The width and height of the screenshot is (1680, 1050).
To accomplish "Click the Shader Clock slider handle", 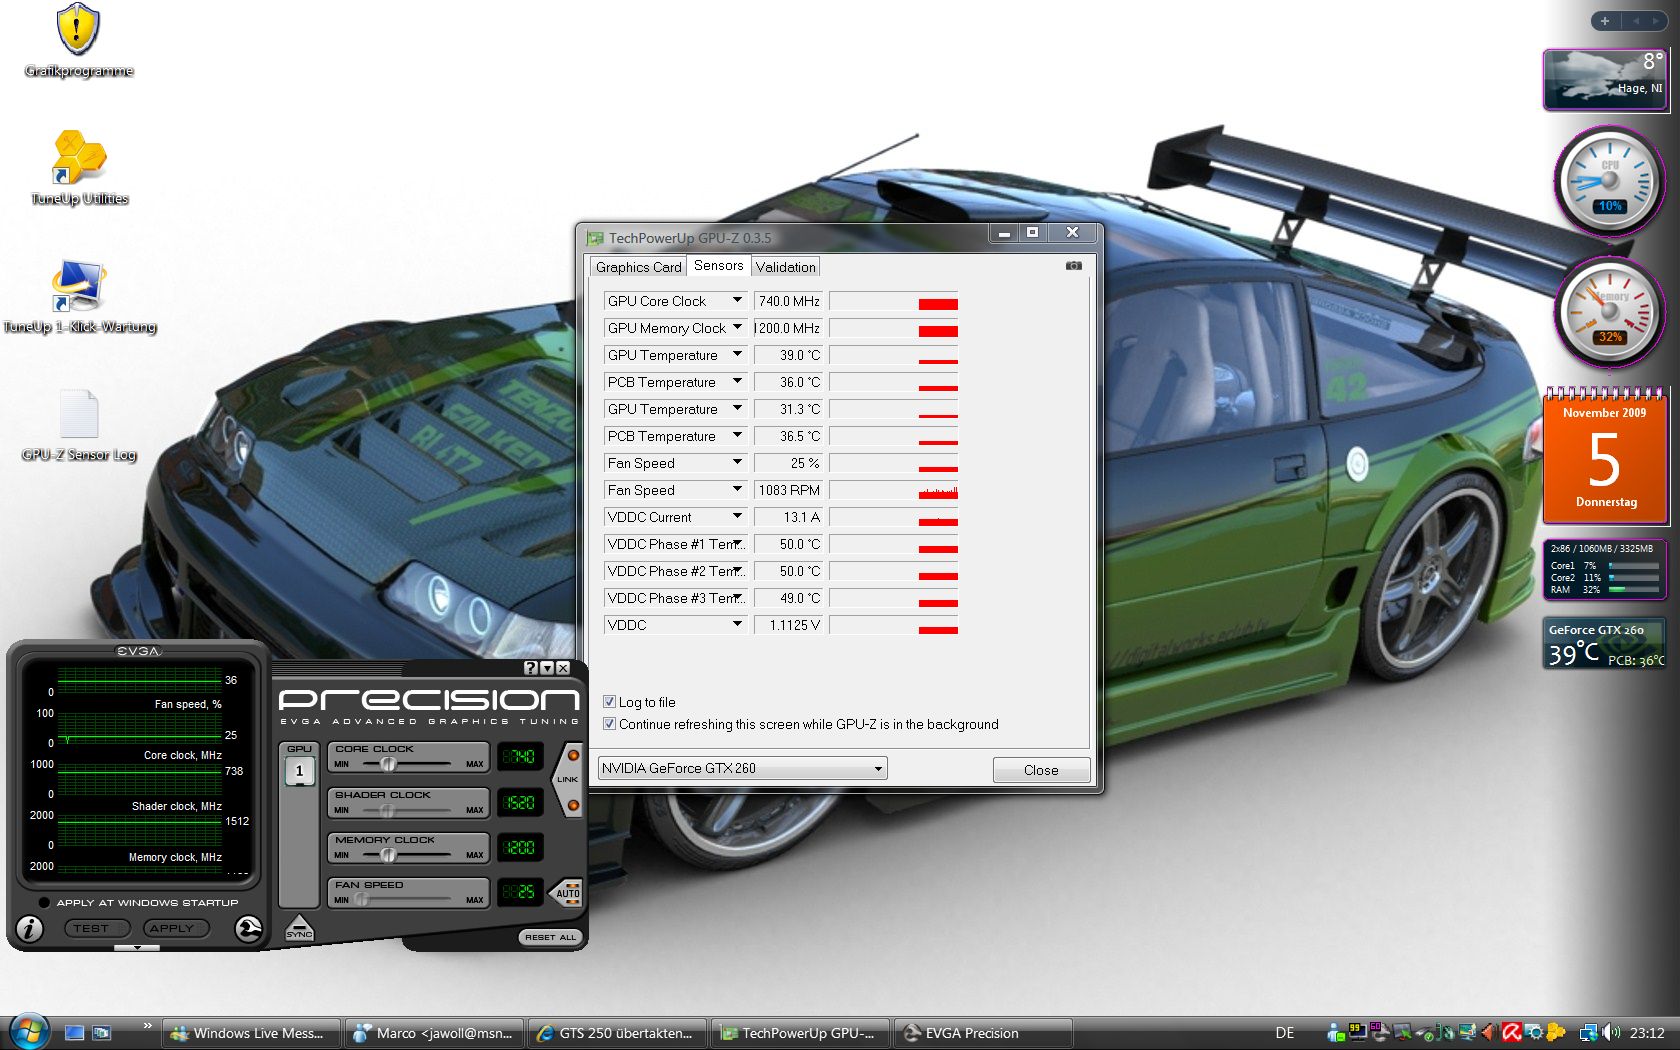I will pyautogui.click(x=388, y=810).
